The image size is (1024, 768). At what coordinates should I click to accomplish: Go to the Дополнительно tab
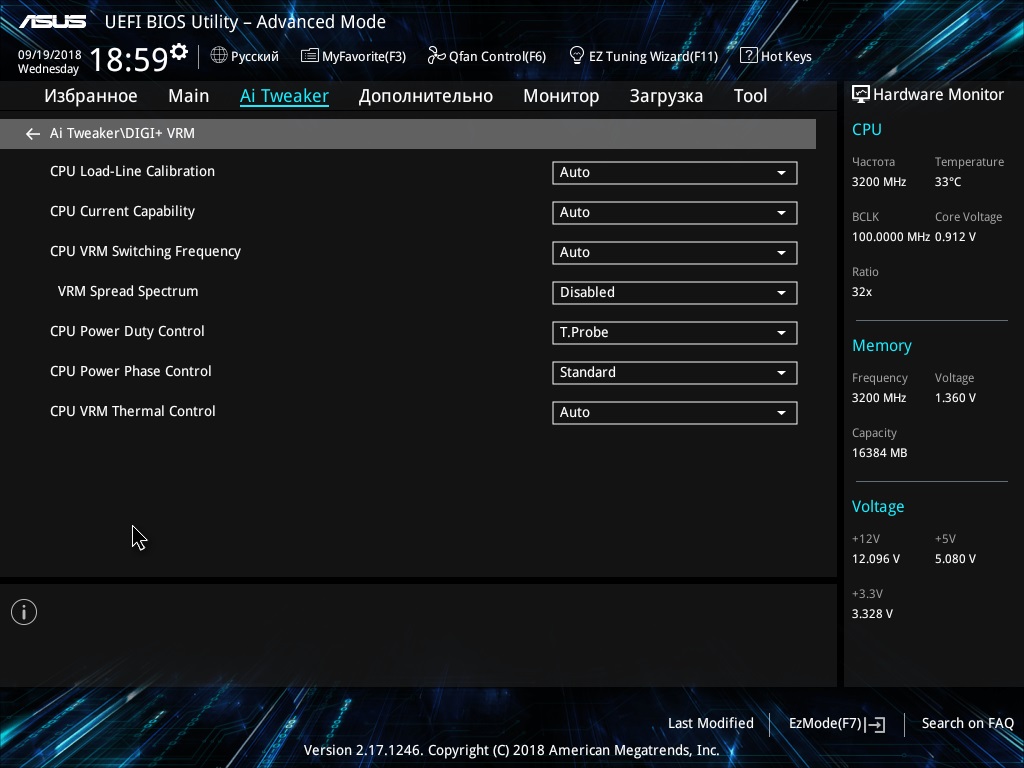pyautogui.click(x=426, y=96)
